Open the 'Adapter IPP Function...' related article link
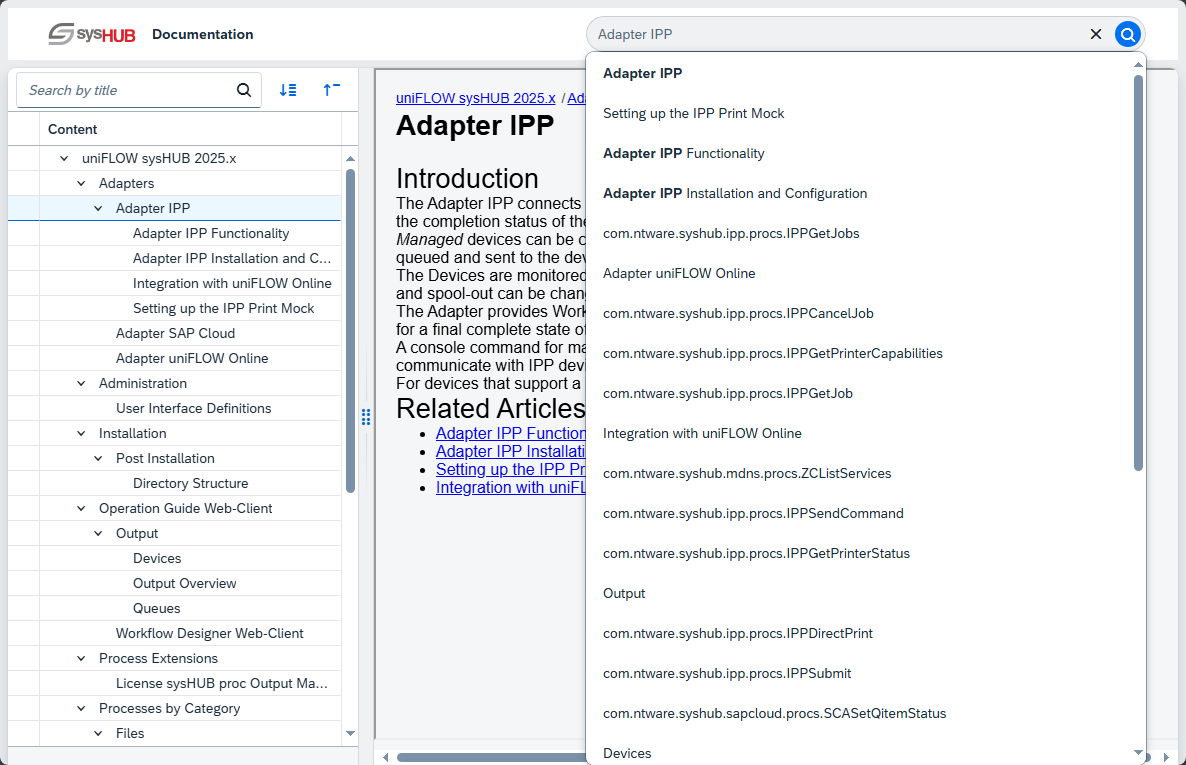Image resolution: width=1186 pixels, height=765 pixels. 511,433
